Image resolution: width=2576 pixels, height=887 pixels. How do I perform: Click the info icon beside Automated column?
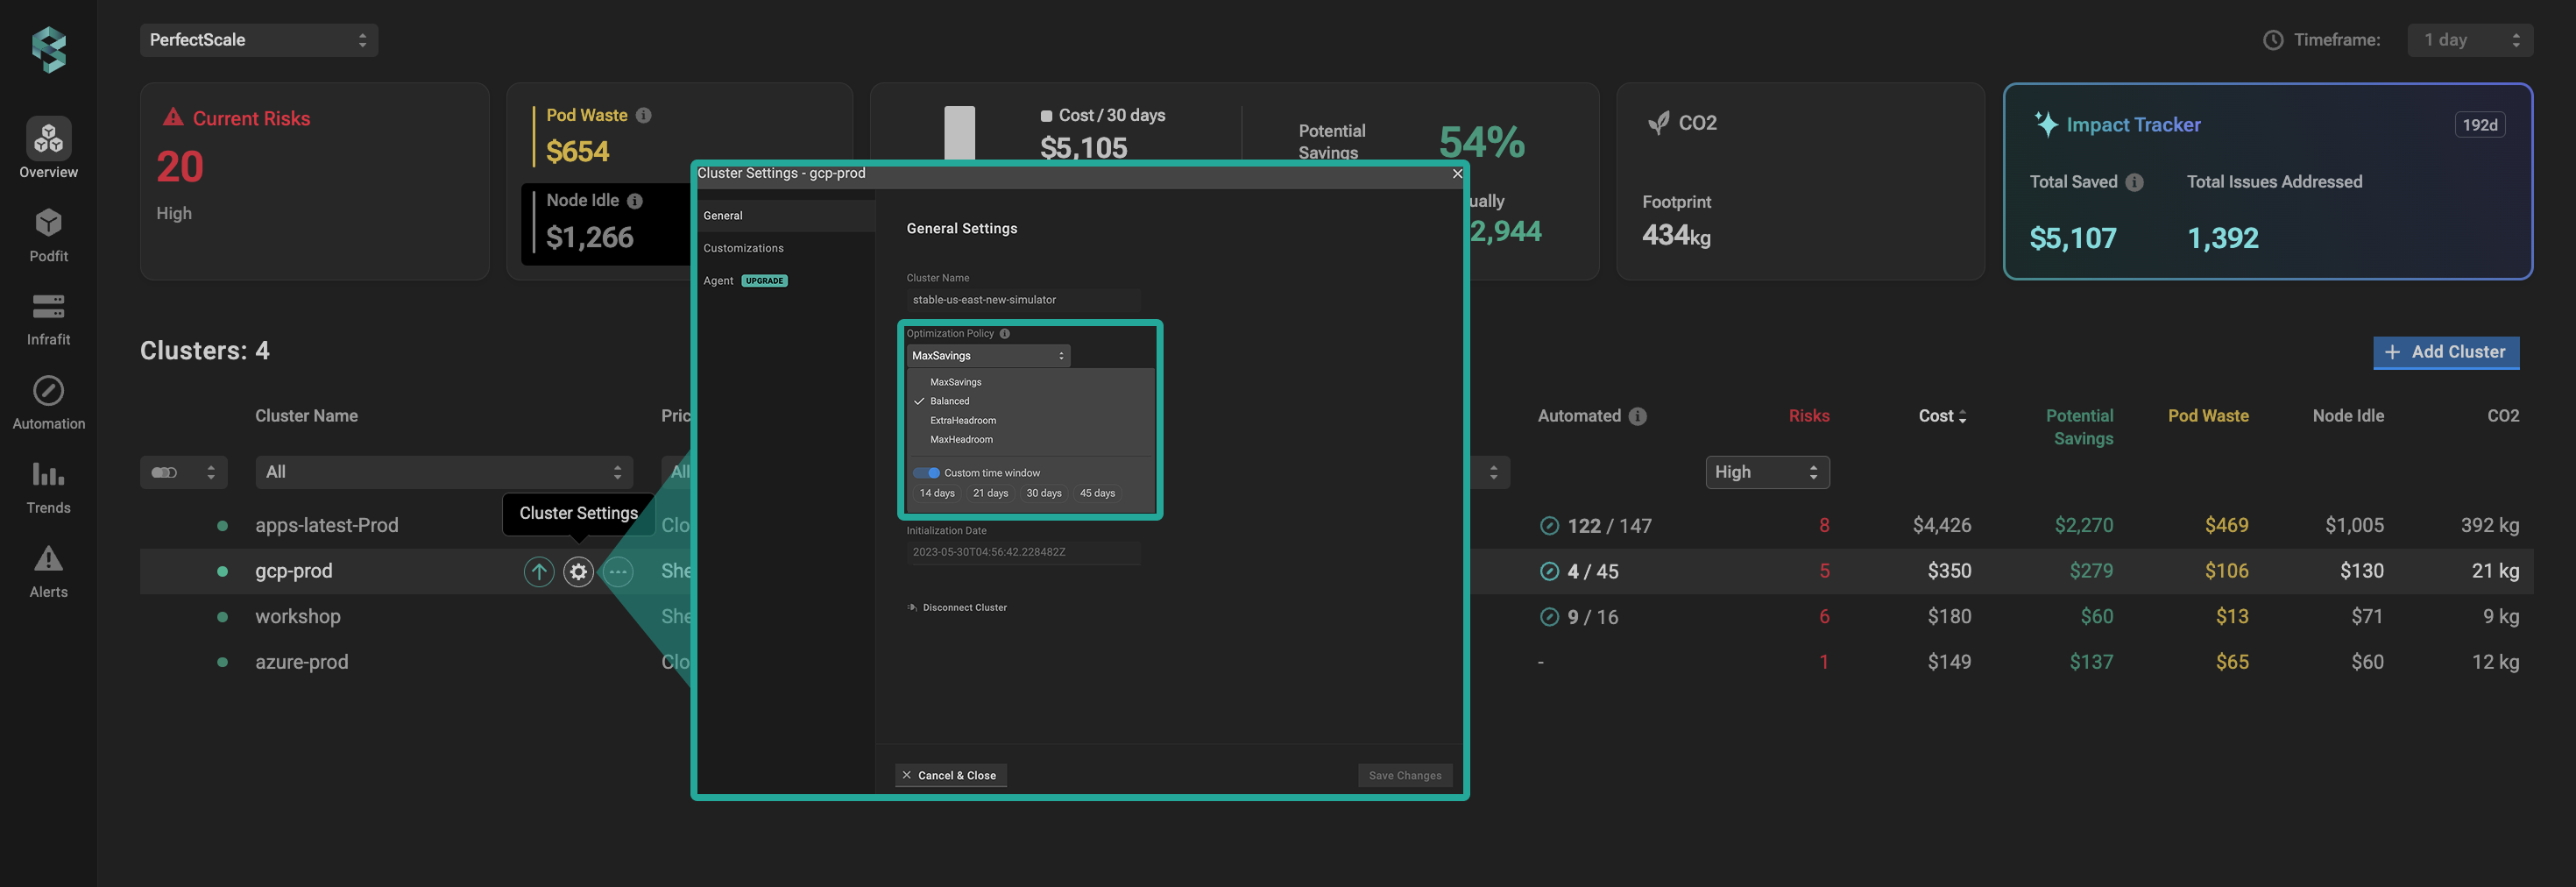(1637, 416)
